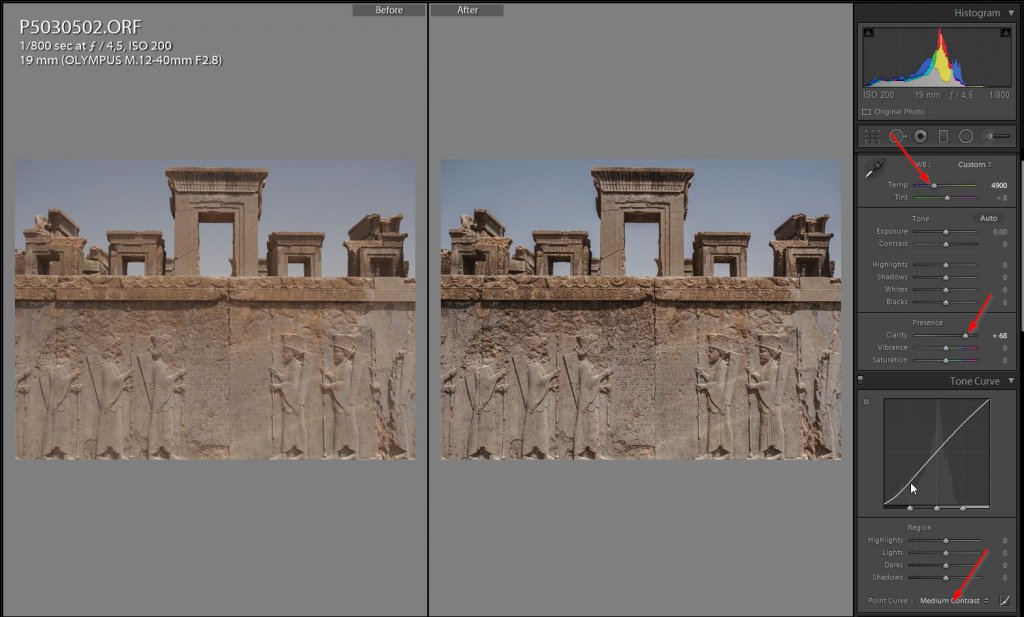Click the point curve edit icon
Screen dimensions: 1024x617
[x=1004, y=600]
